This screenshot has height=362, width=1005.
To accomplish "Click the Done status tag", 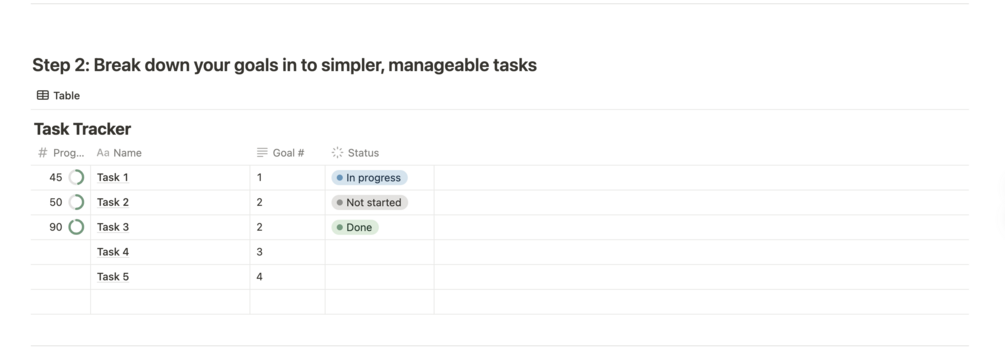I will 355,227.
